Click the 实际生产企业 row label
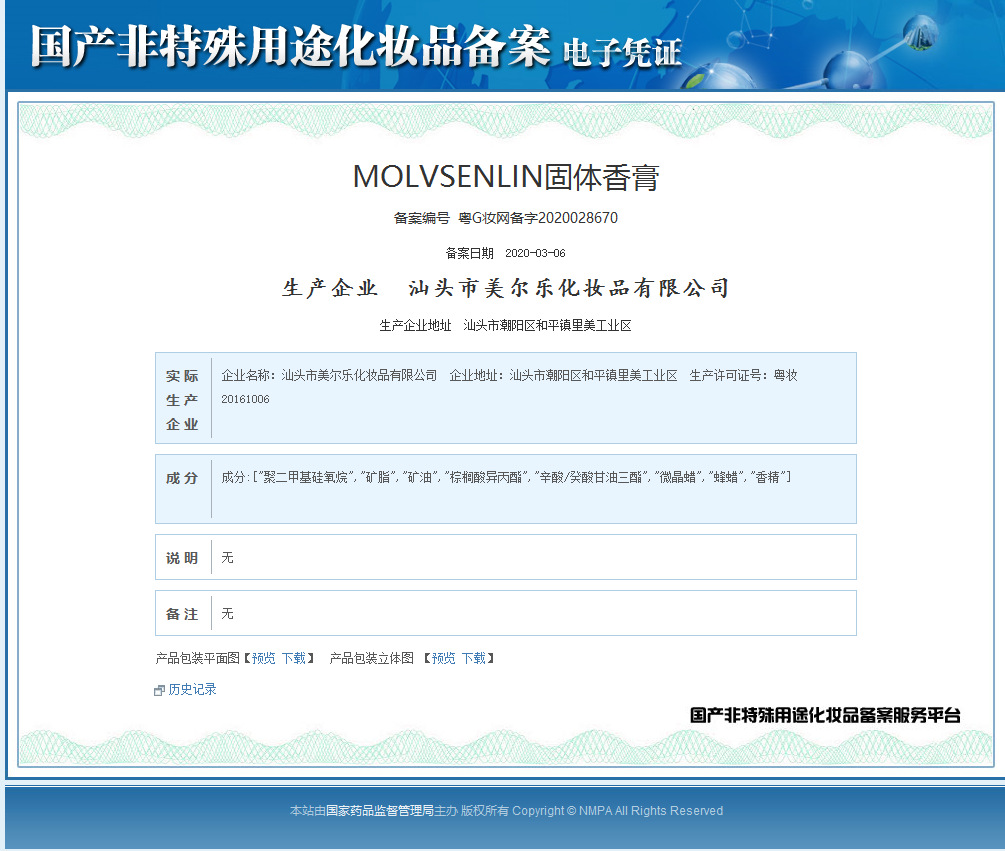Screen dimensions: 1005x851 182,400
